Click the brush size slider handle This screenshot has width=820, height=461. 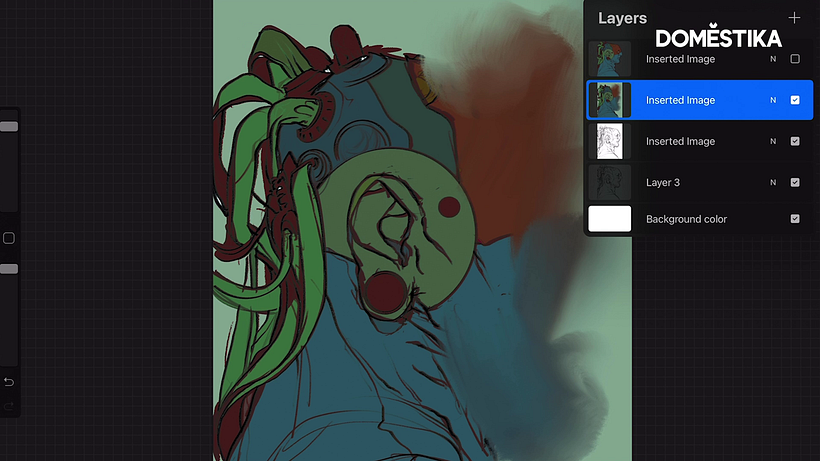coord(9,127)
